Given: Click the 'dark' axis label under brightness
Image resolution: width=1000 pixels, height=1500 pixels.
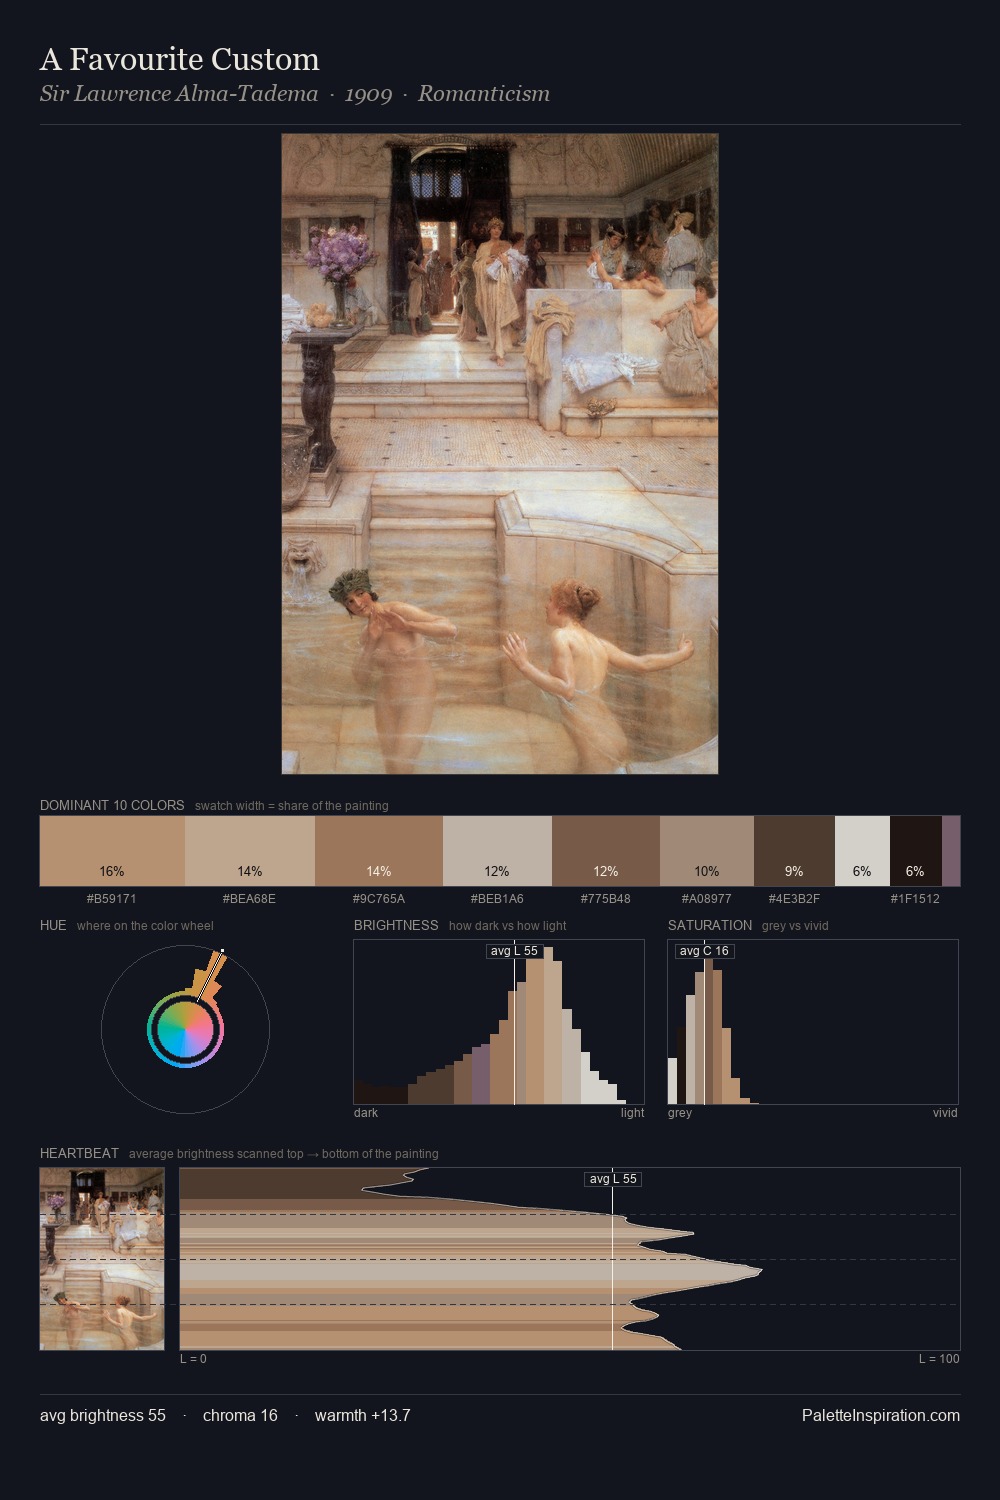Looking at the screenshot, I should [x=366, y=1113].
